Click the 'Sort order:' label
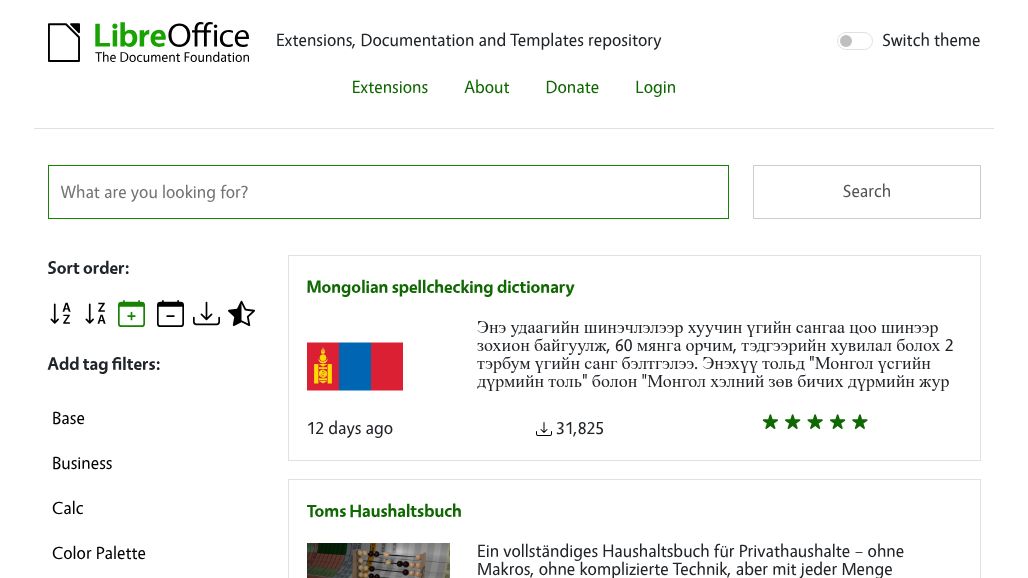Image resolution: width=1028 pixels, height=578 pixels. 89,268
